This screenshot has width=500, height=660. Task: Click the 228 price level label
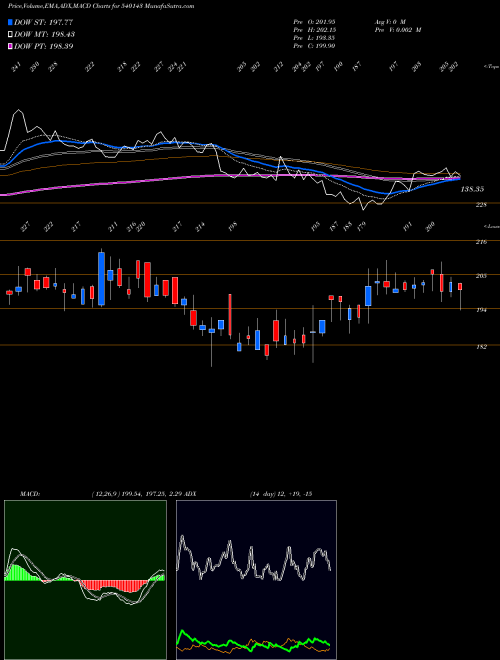point(481,205)
